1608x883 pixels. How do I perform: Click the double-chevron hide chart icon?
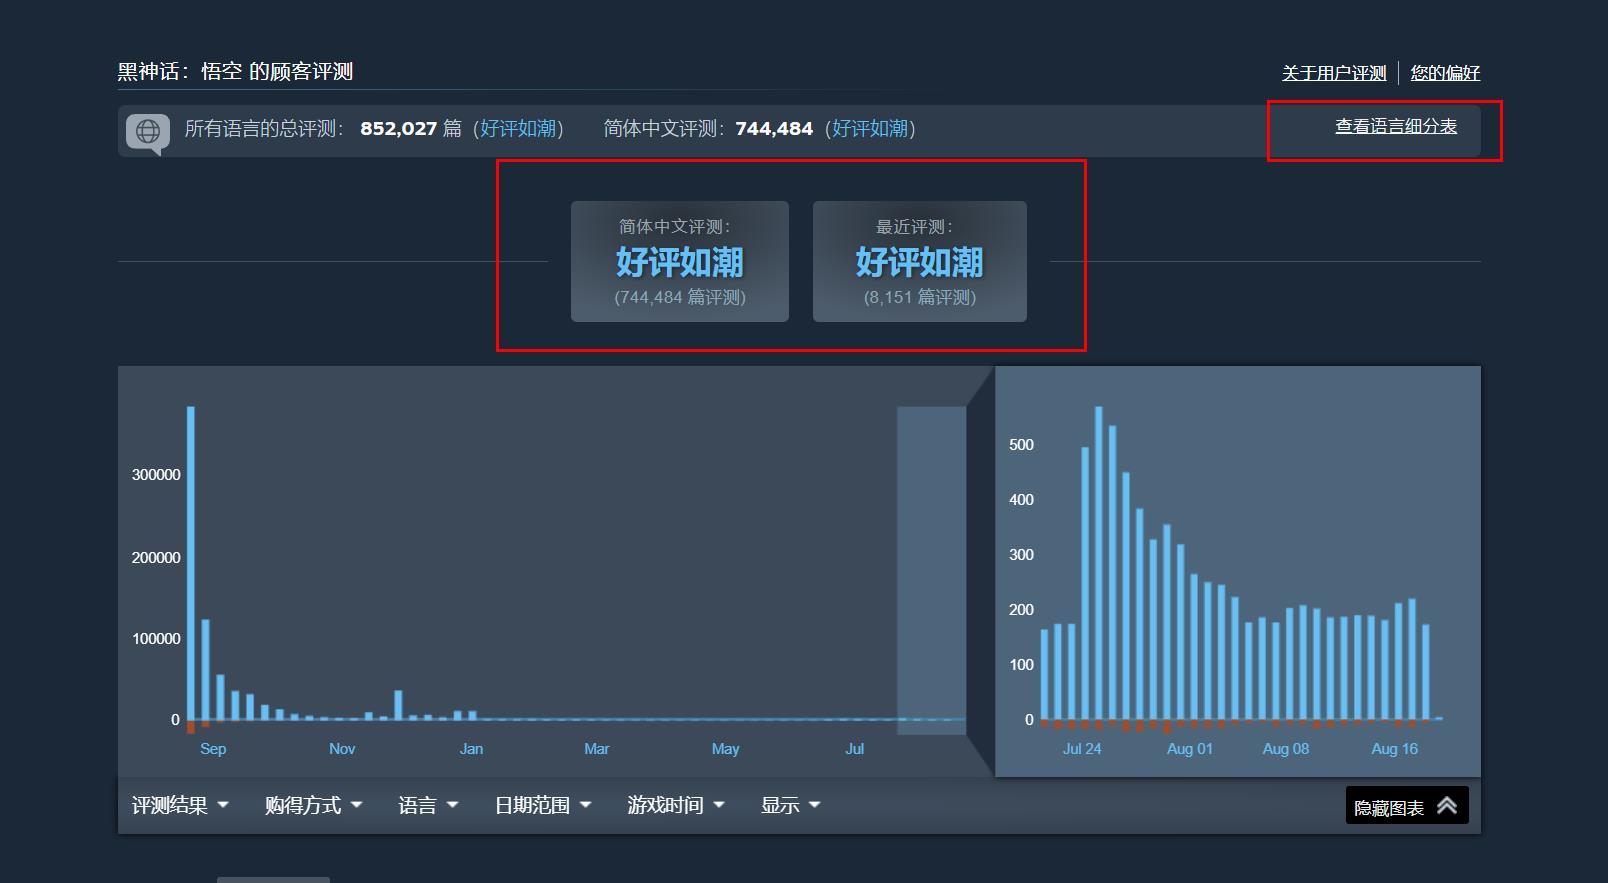1447,806
